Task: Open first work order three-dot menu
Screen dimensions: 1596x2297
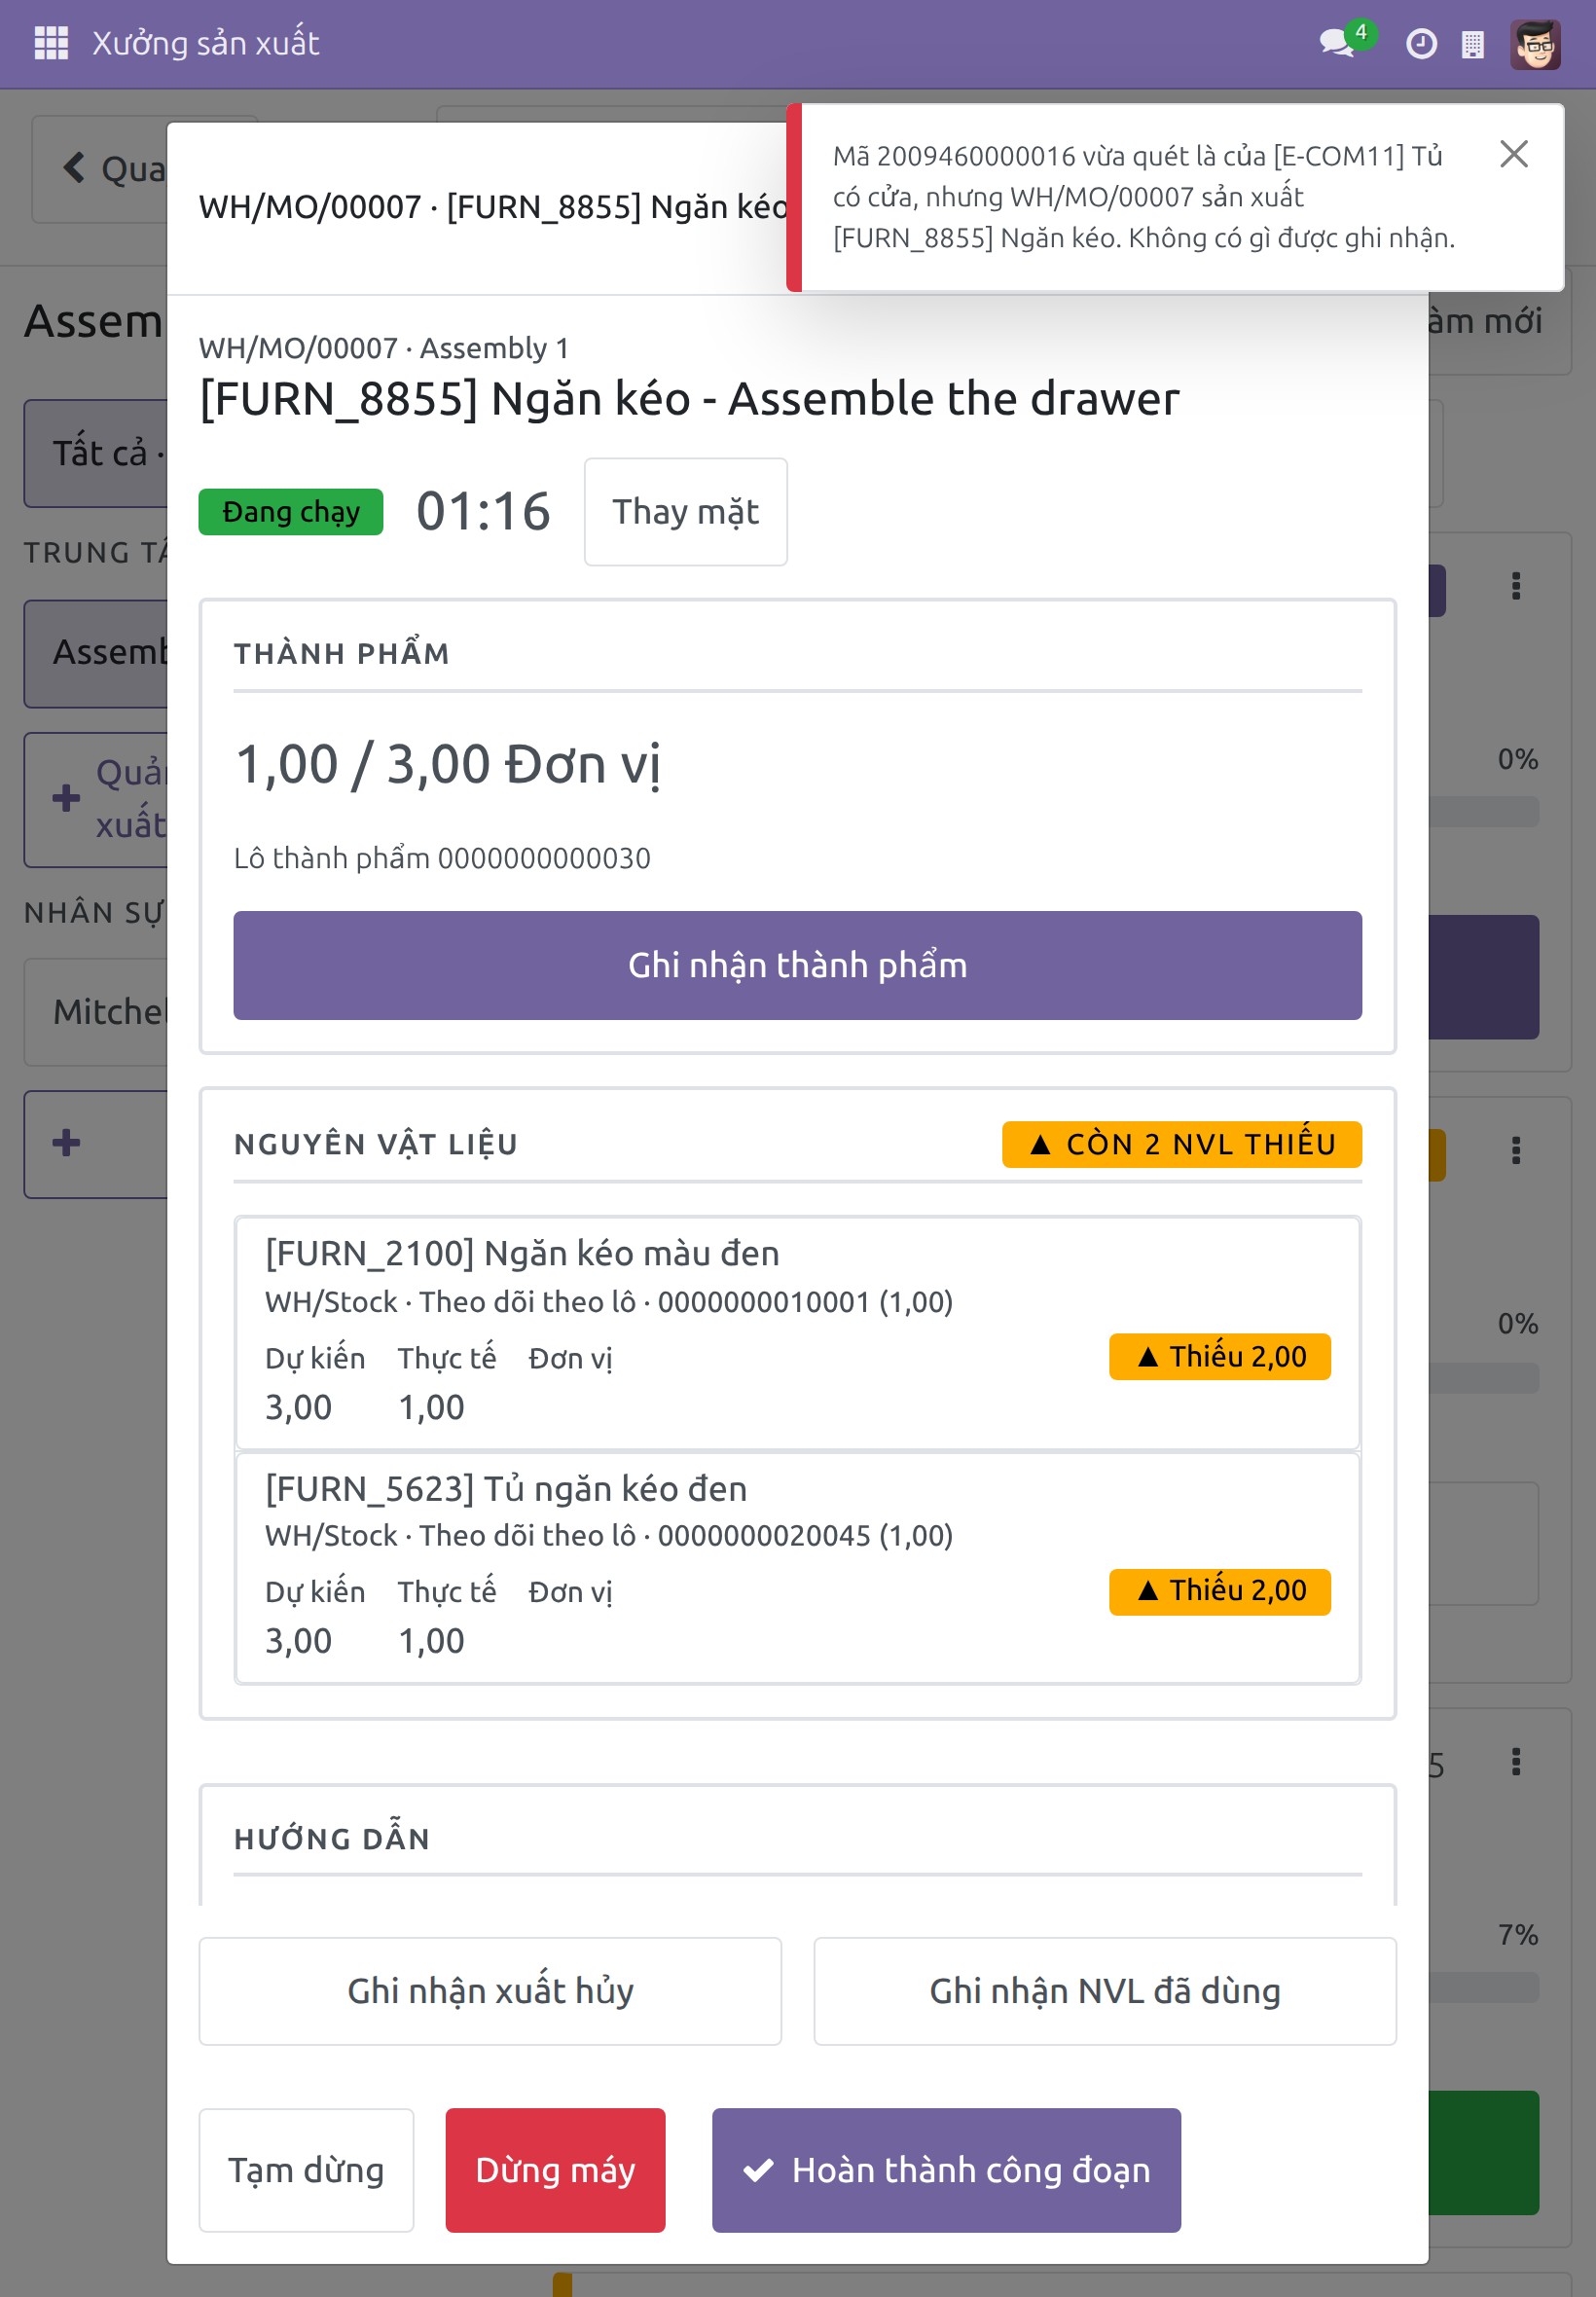Action: click(1516, 586)
